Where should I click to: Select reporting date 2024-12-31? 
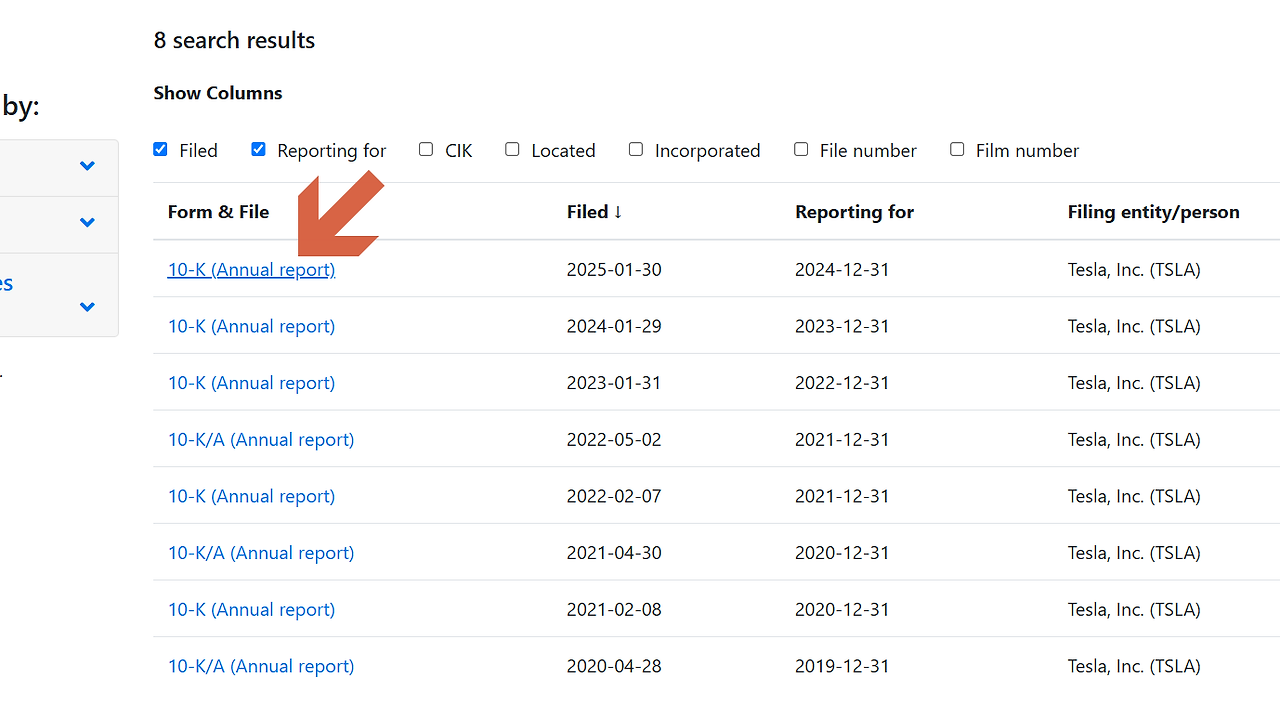coord(842,270)
